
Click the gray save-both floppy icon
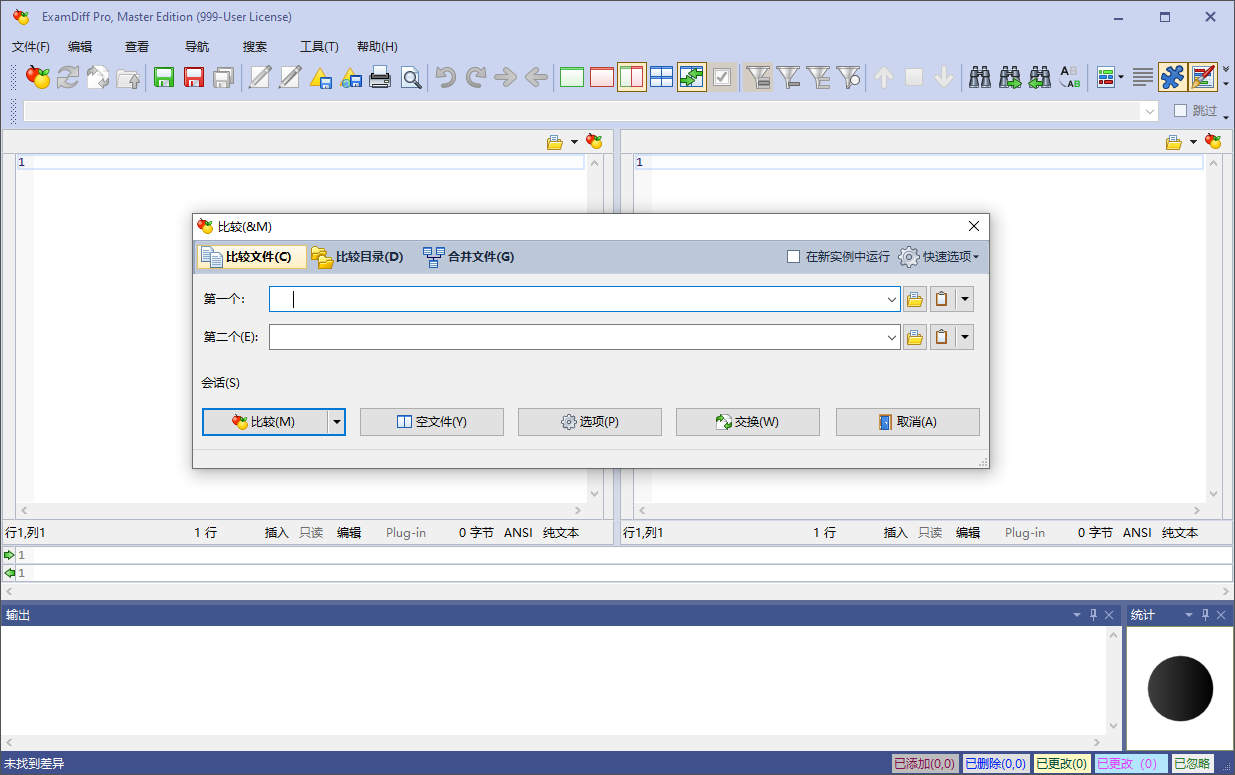(224, 77)
